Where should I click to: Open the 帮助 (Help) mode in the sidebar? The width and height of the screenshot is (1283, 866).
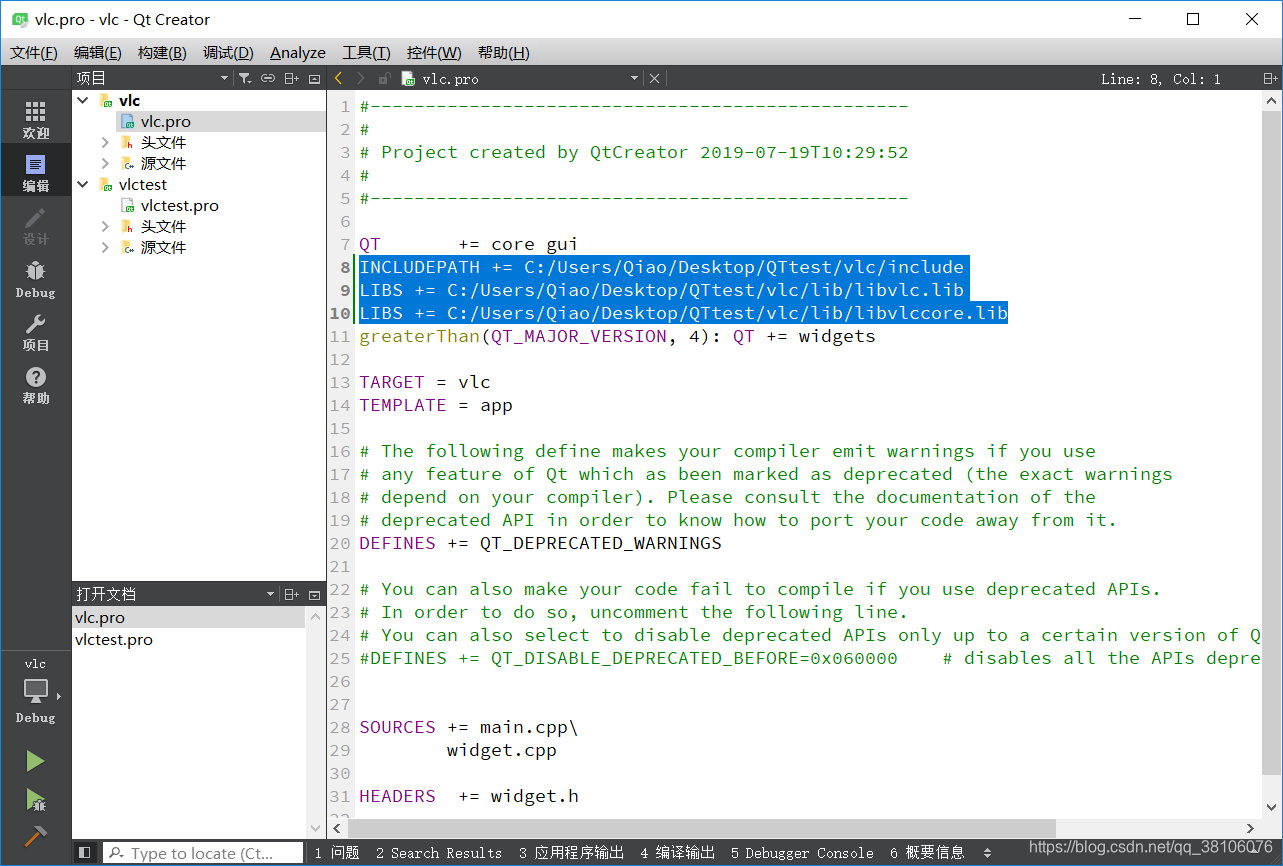[x=36, y=386]
